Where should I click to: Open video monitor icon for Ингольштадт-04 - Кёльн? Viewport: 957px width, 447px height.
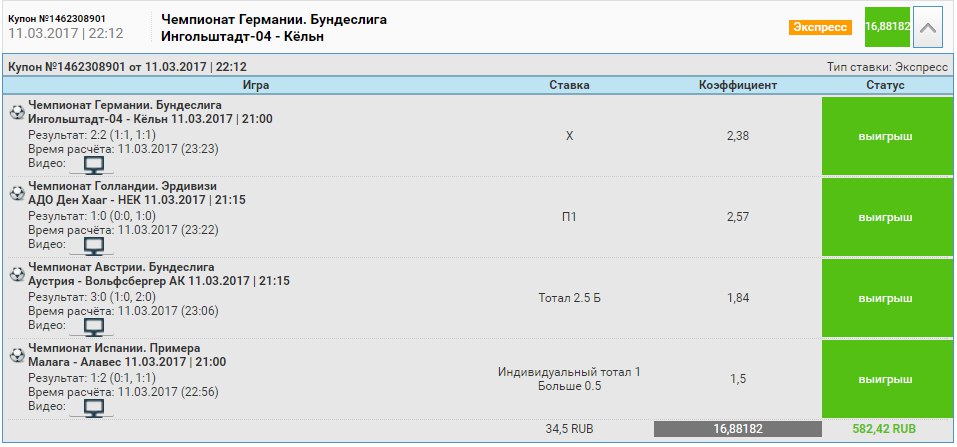pyautogui.click(x=93, y=165)
